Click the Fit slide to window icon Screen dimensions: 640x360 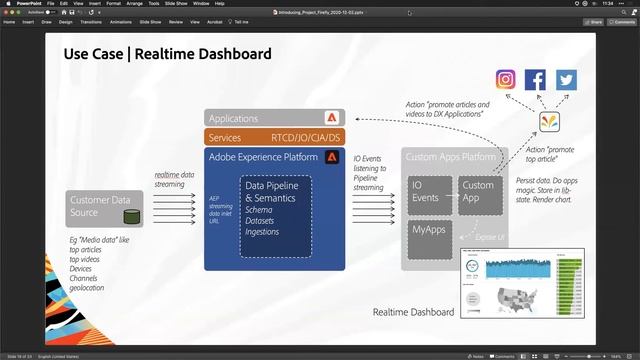pos(629,356)
